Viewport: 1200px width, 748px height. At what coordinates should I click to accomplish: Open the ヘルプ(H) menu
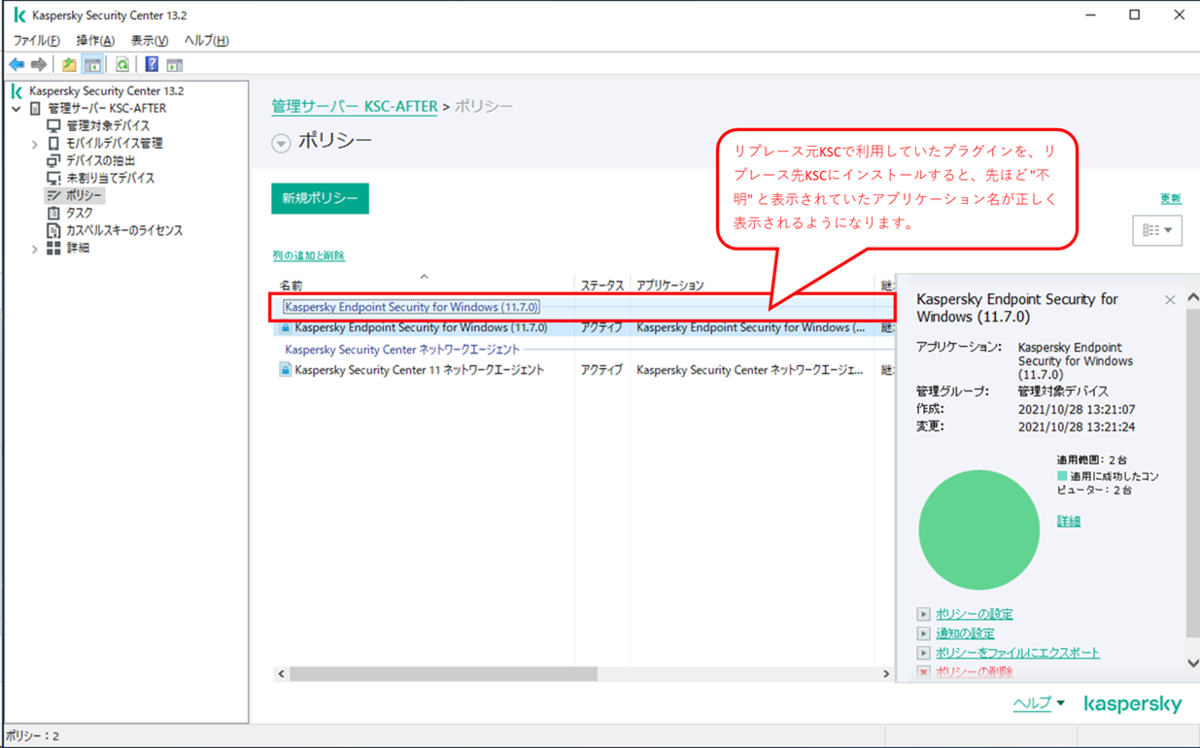207,40
